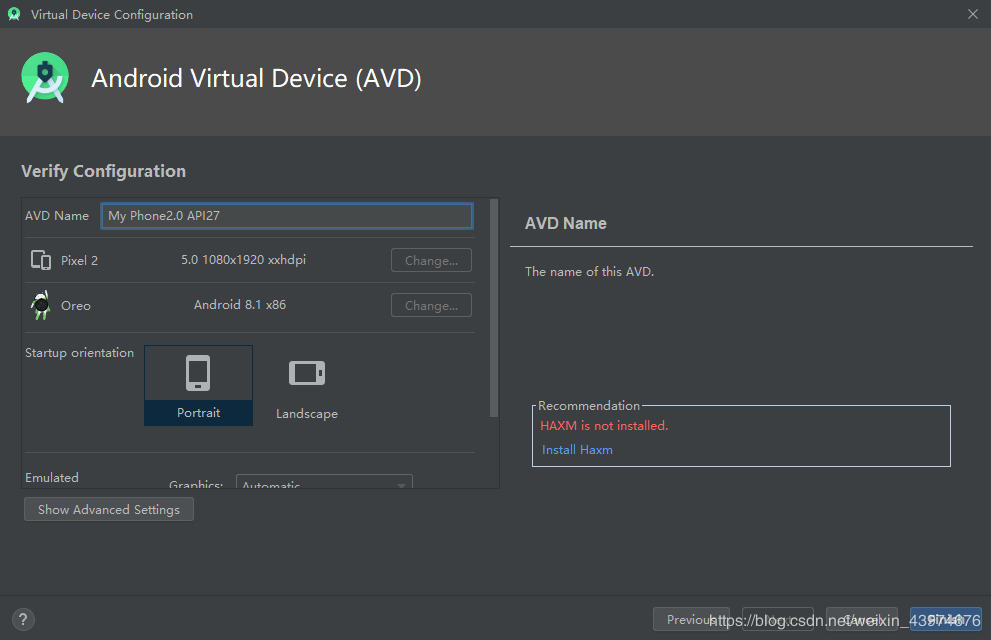Click the Previous button at the bottom
The height and width of the screenshot is (640, 991).
690,619
